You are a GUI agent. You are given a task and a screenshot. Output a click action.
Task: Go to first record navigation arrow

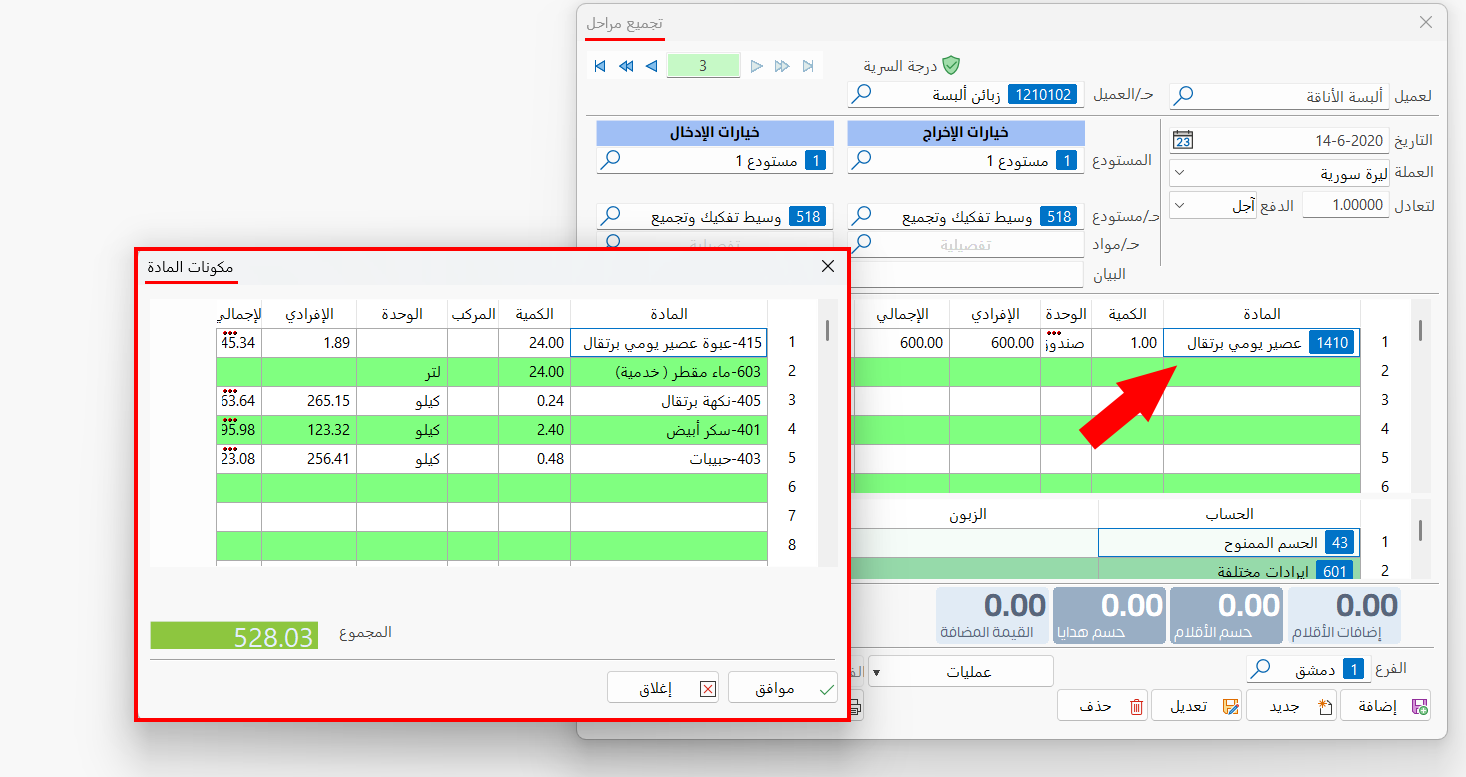click(600, 66)
